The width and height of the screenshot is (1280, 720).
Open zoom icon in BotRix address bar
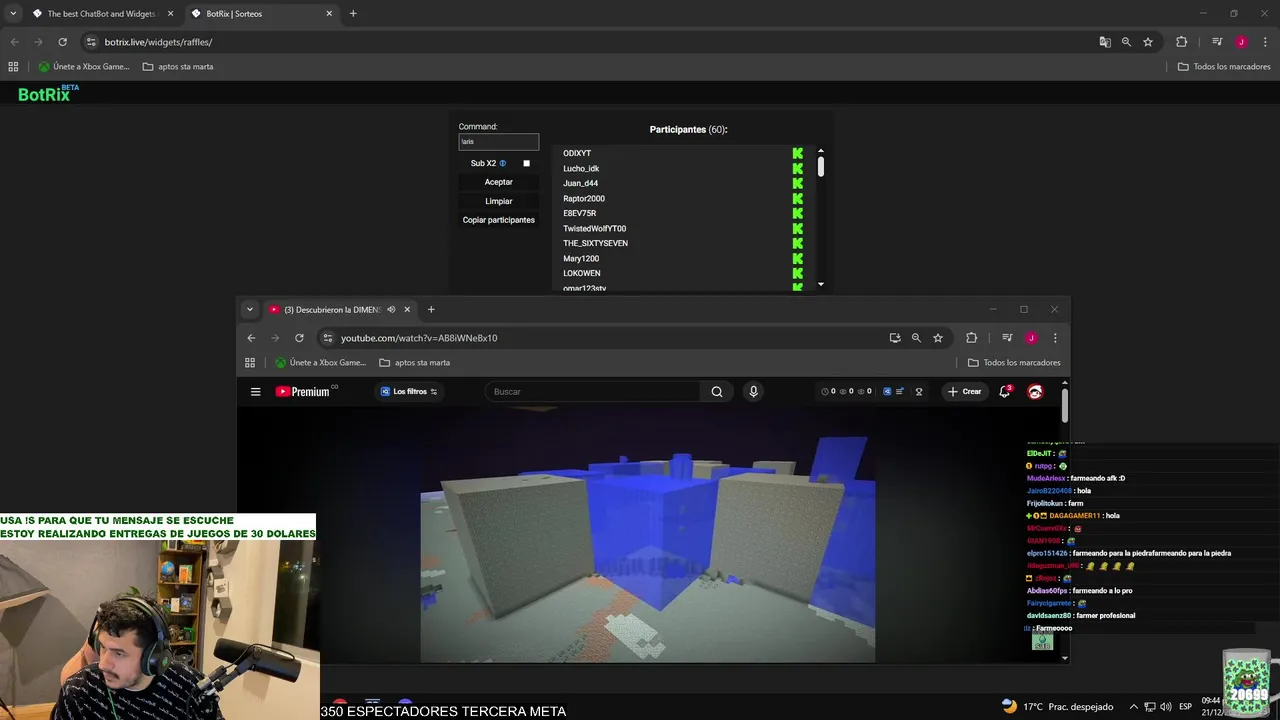click(1126, 42)
